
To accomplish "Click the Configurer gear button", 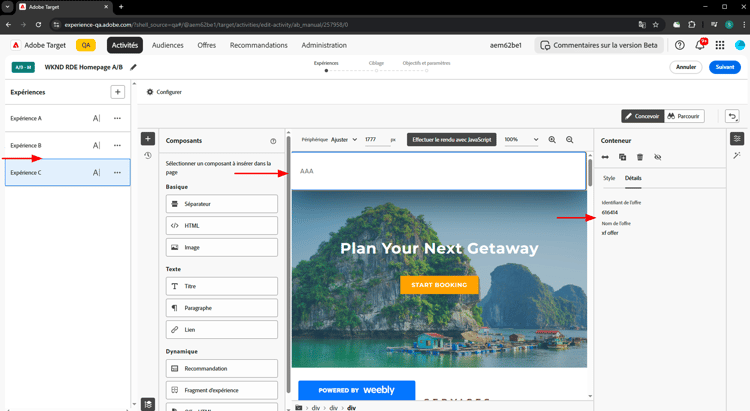I will tap(164, 92).
